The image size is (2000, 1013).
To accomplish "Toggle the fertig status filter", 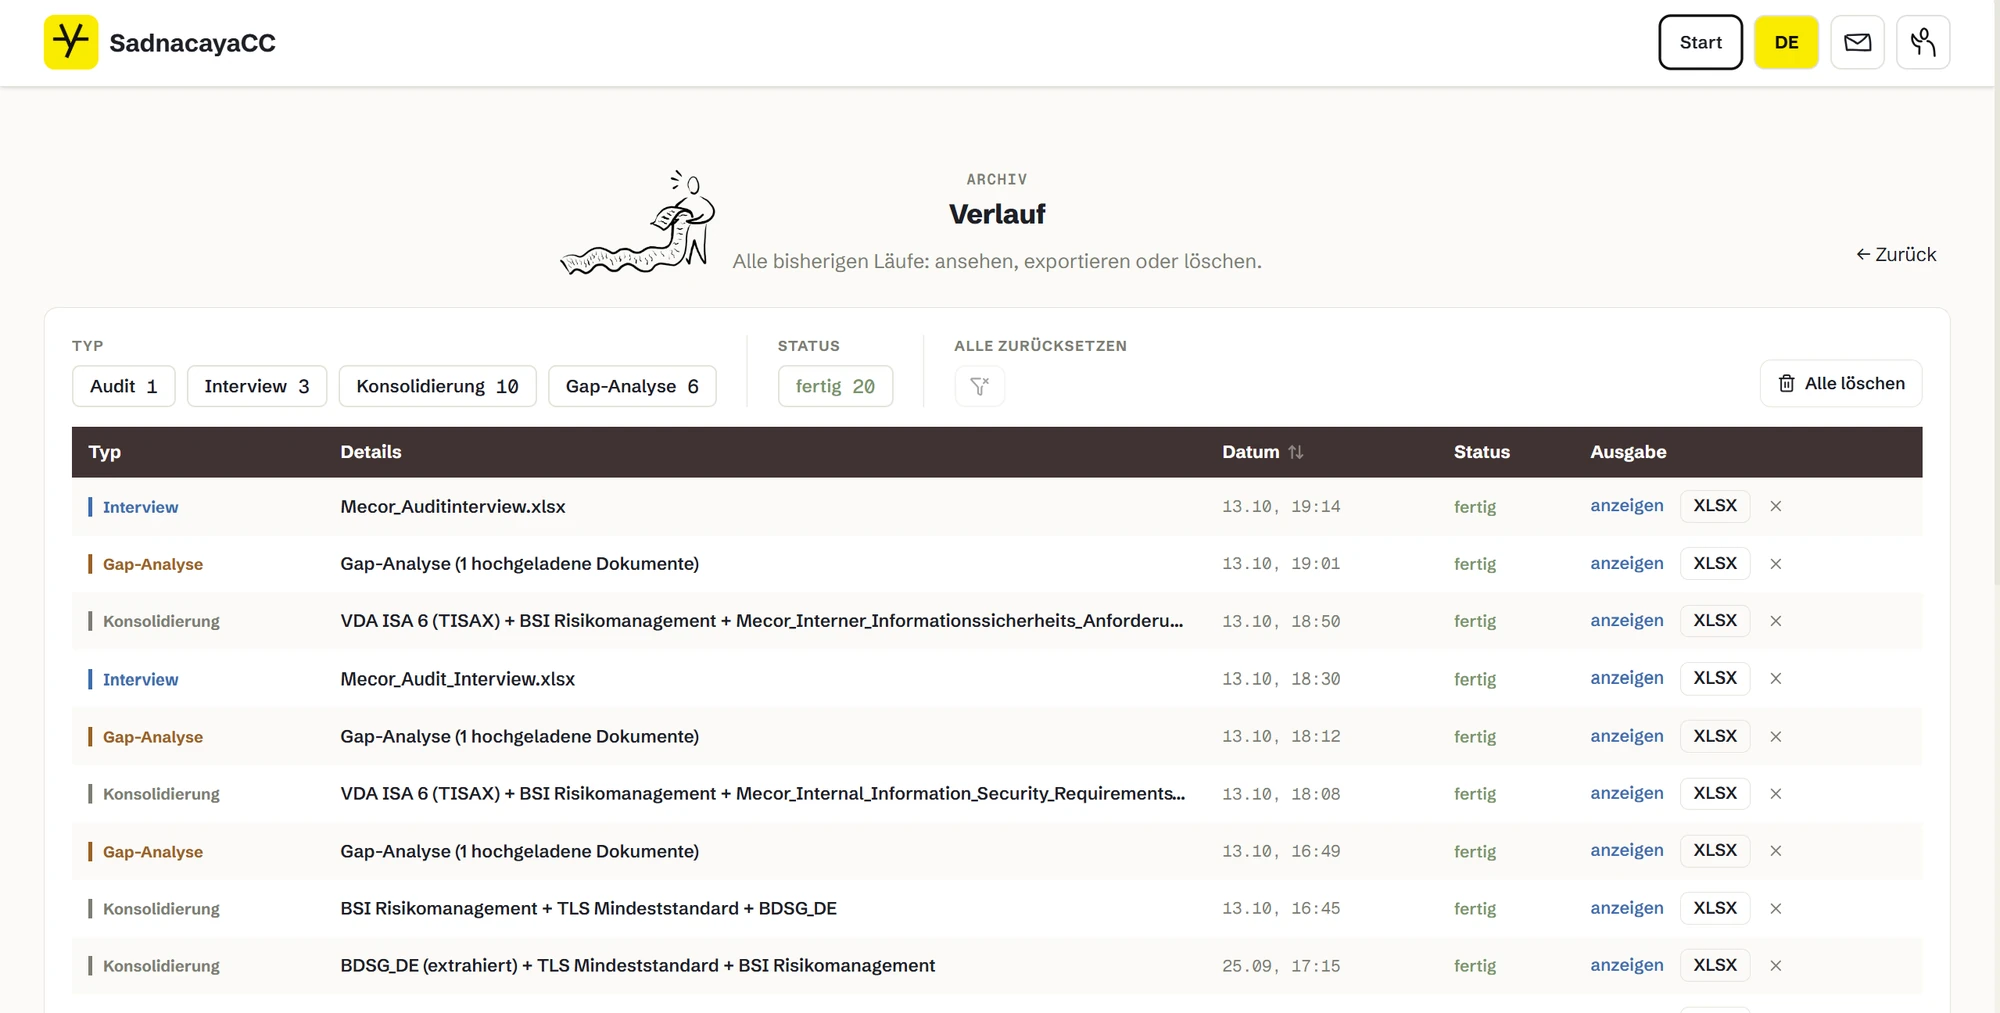I will point(835,386).
